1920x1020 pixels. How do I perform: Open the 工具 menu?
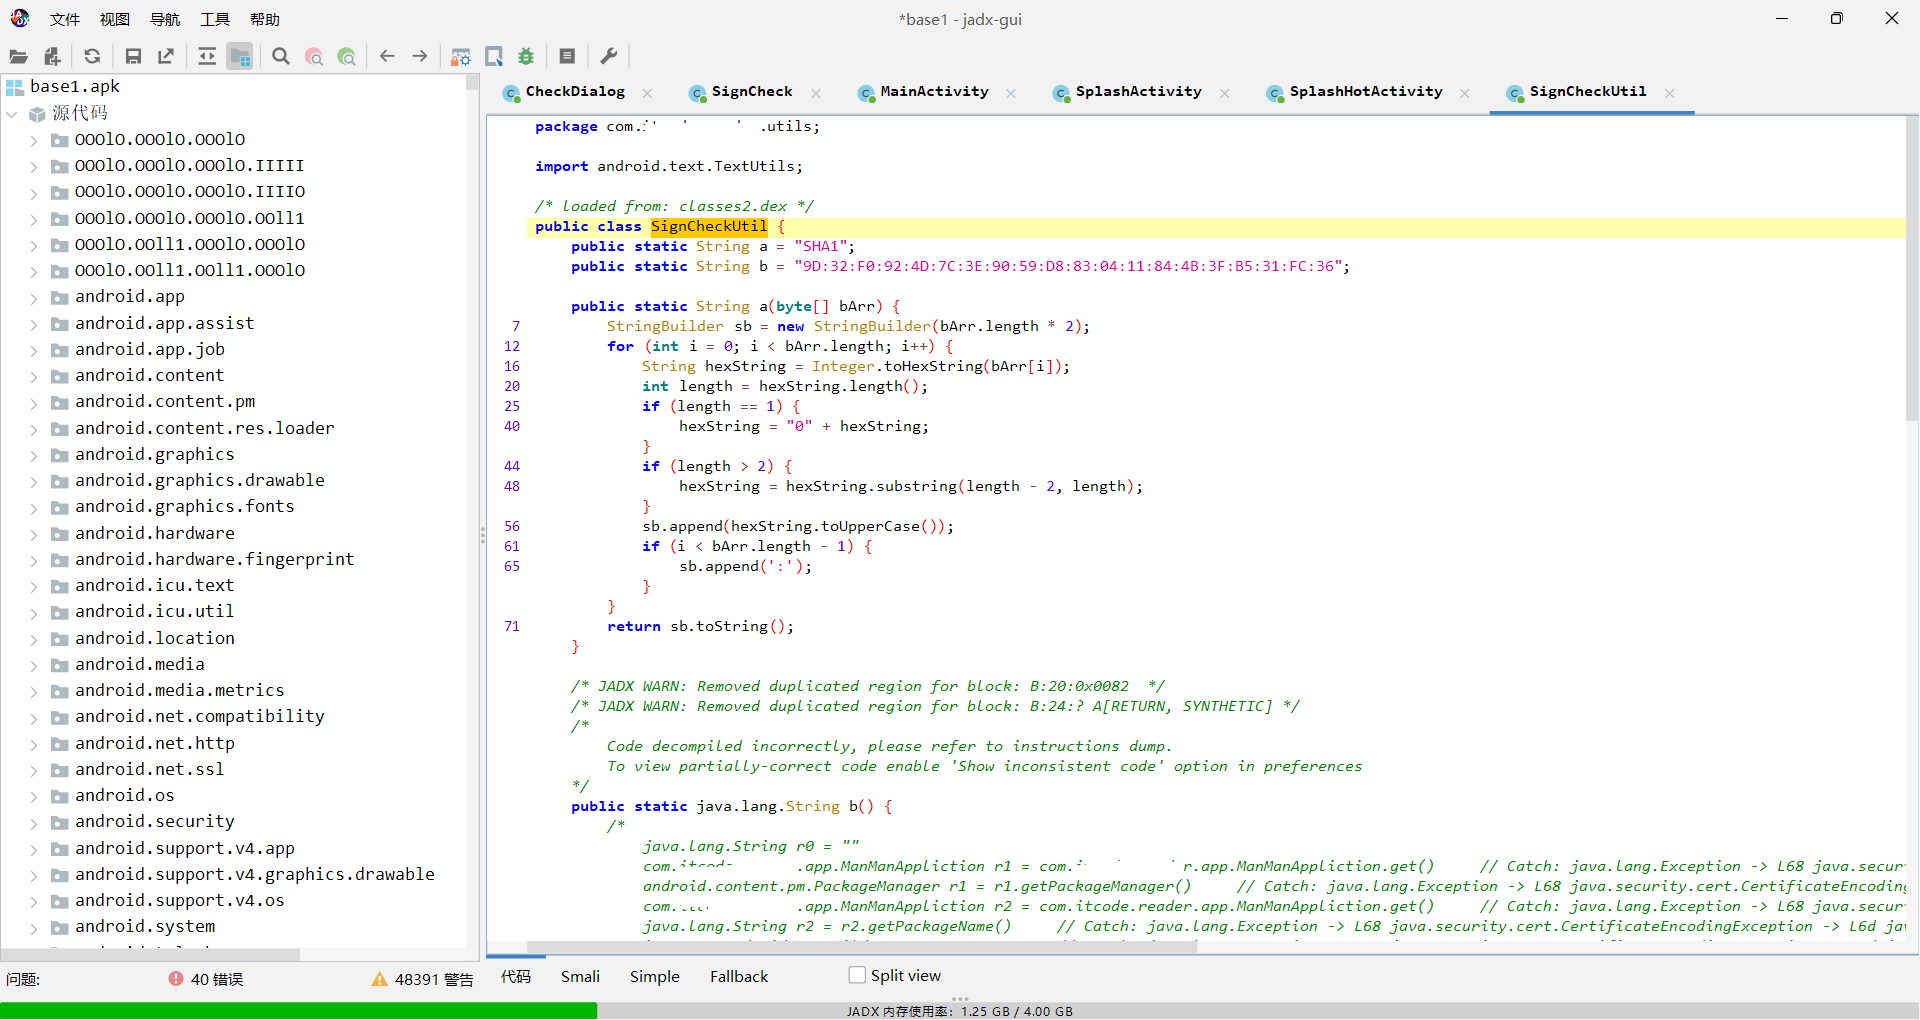(x=214, y=19)
